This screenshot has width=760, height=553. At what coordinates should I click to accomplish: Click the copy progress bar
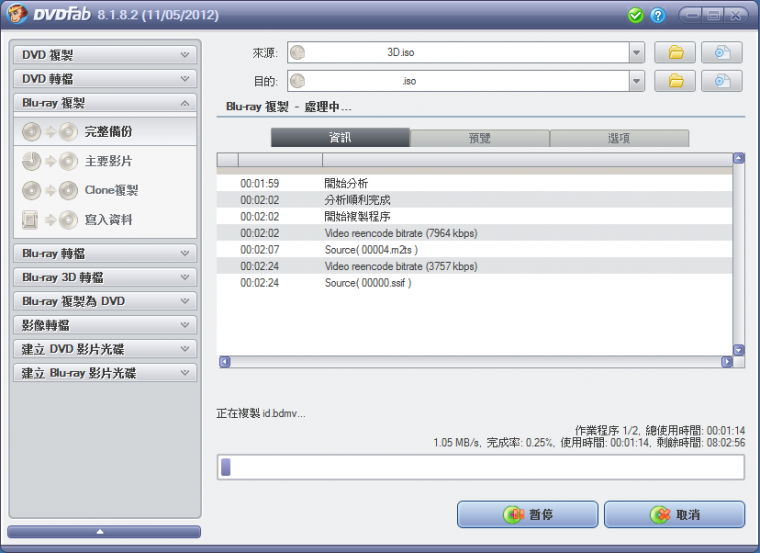[481, 467]
